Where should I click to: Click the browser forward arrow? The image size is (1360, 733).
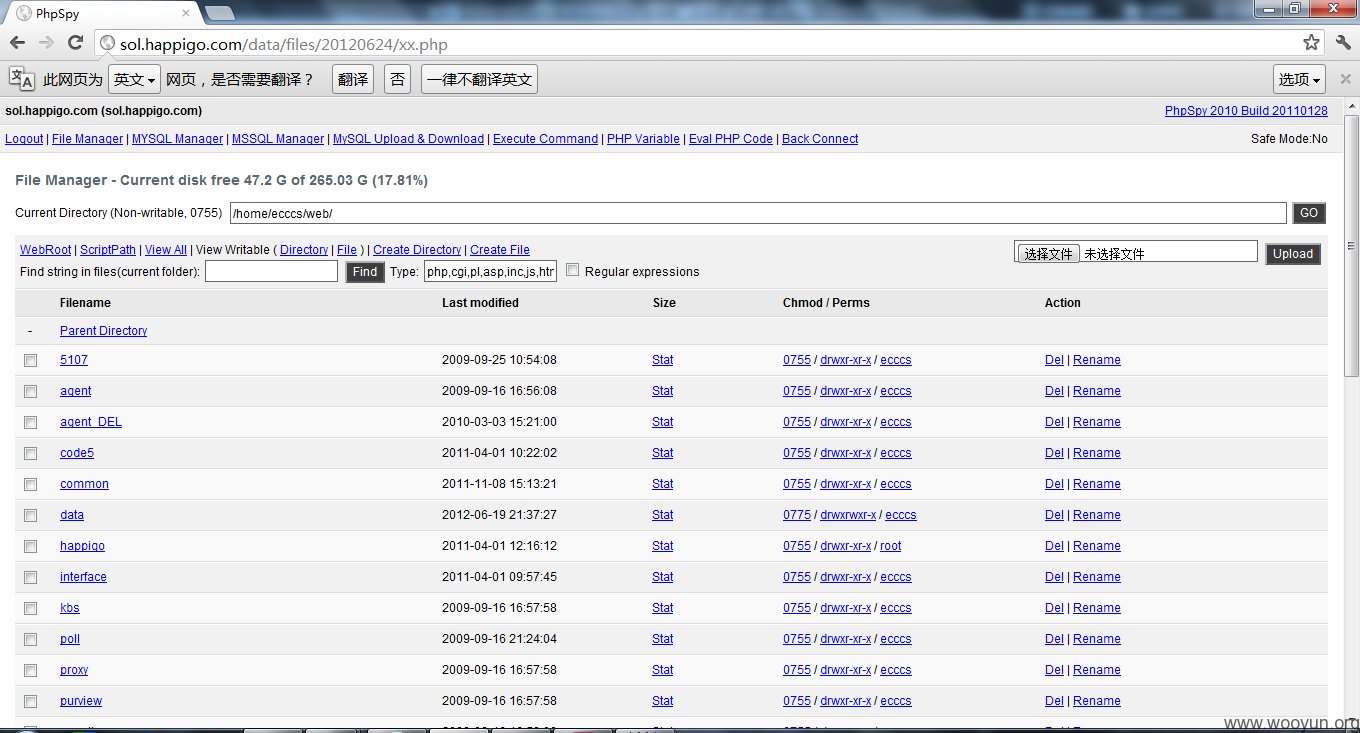(x=46, y=43)
